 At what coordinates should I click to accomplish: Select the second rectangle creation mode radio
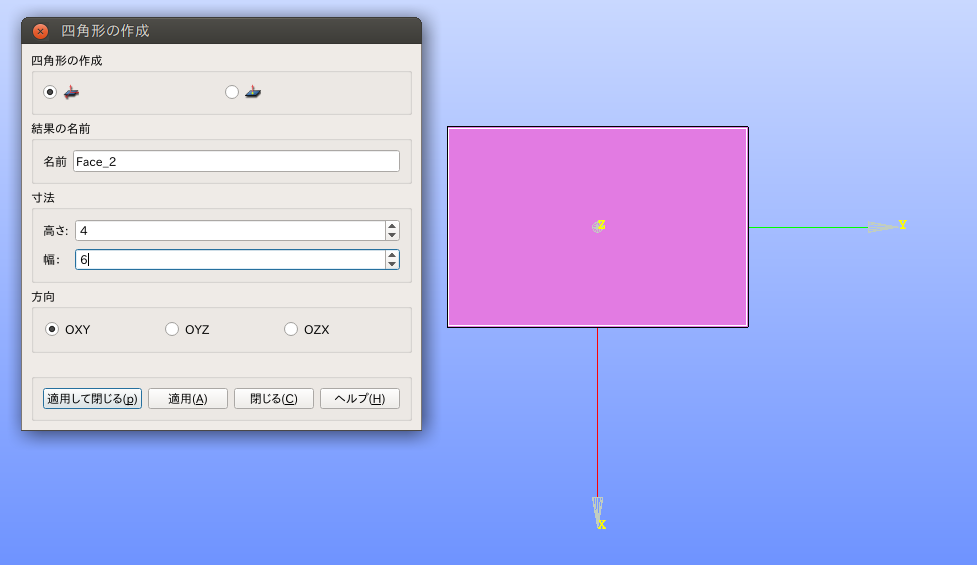pos(232,92)
